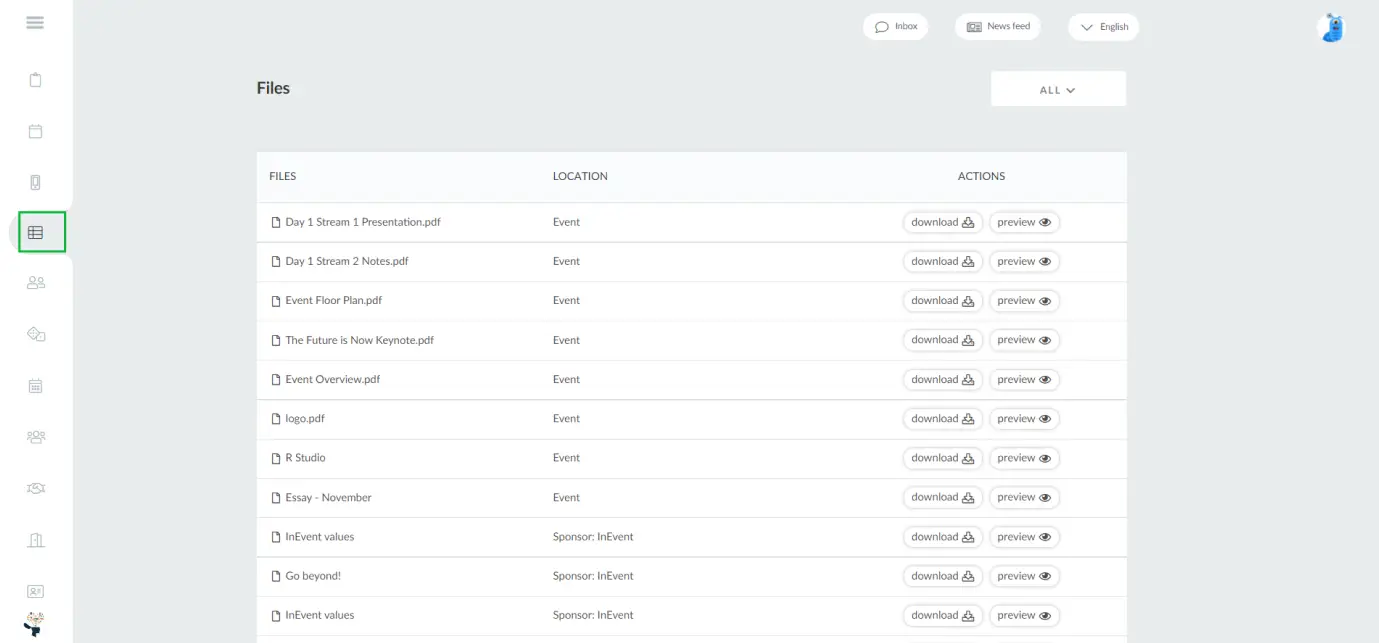The image size is (1379, 643).
Task: Click Sponsor: InEvent in Go beyond! row
Action: [593, 576]
